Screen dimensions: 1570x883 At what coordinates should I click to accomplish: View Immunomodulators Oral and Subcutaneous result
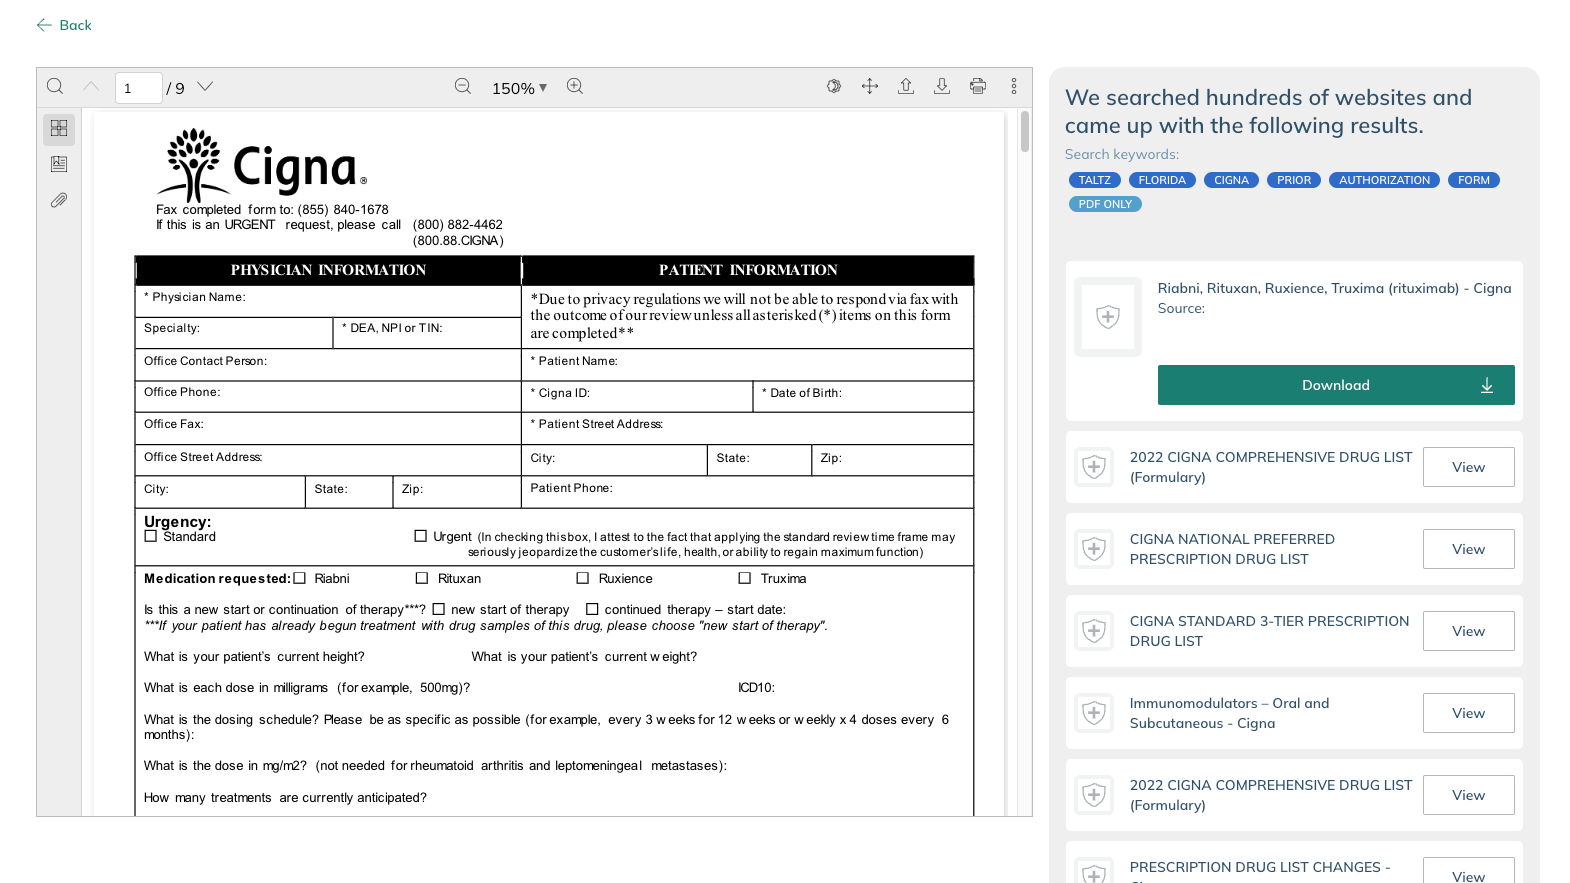[1468, 713]
